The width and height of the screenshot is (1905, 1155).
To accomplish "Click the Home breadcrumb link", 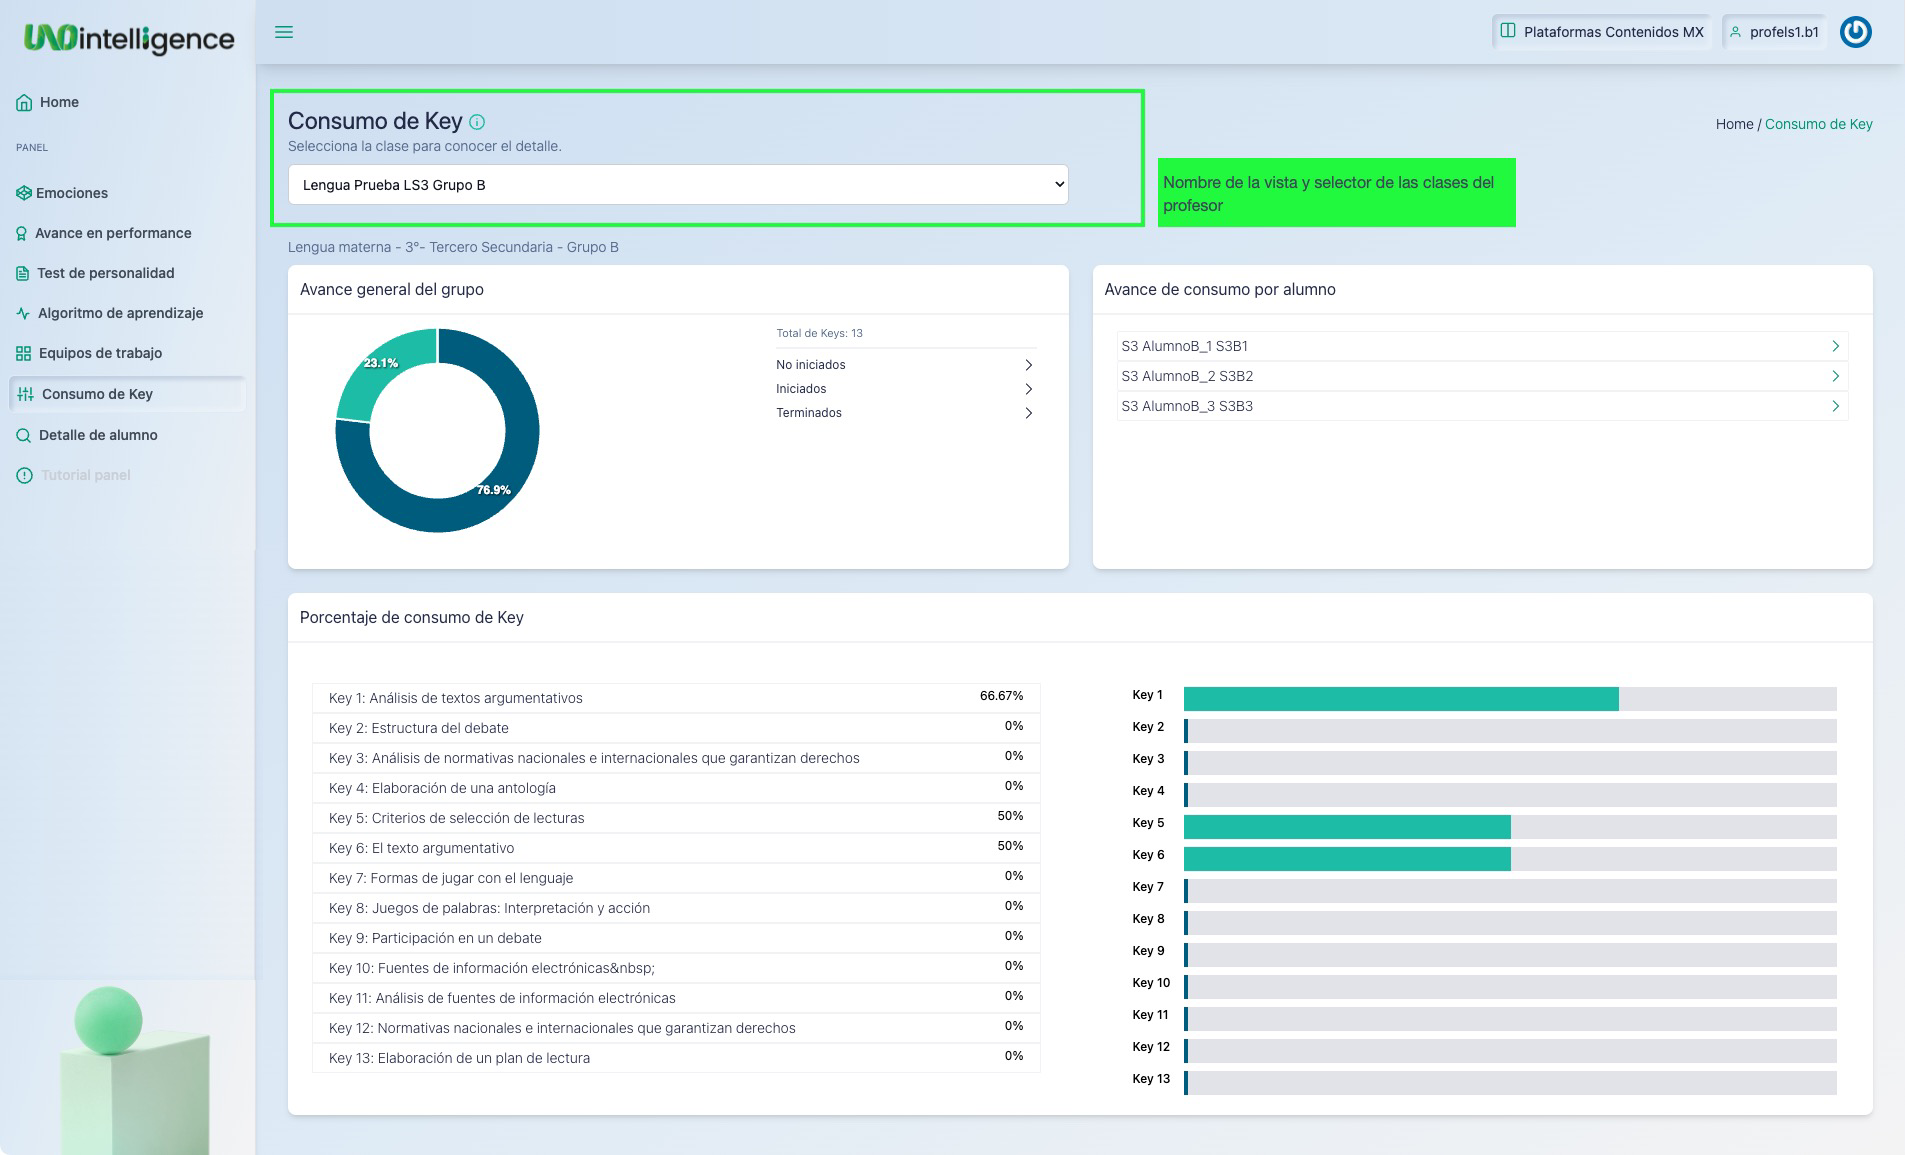I will click(x=1734, y=124).
